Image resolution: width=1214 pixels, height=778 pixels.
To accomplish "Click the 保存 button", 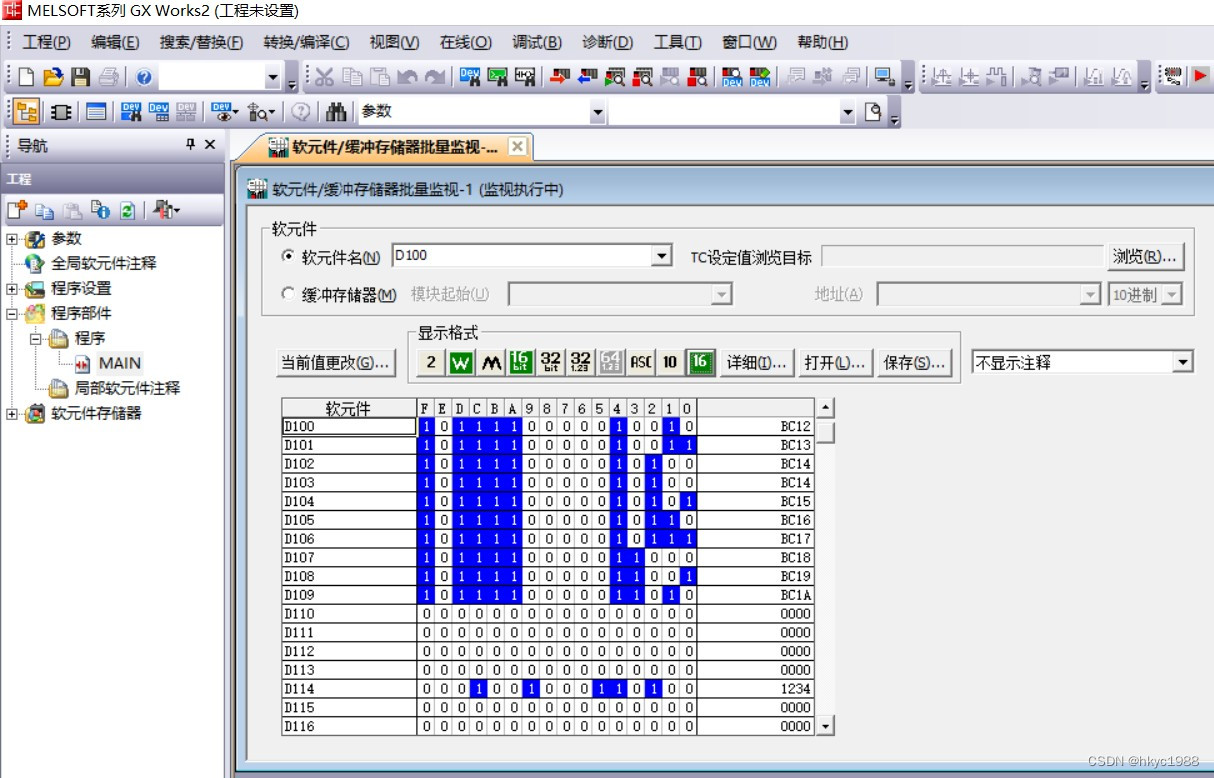I will click(913, 363).
